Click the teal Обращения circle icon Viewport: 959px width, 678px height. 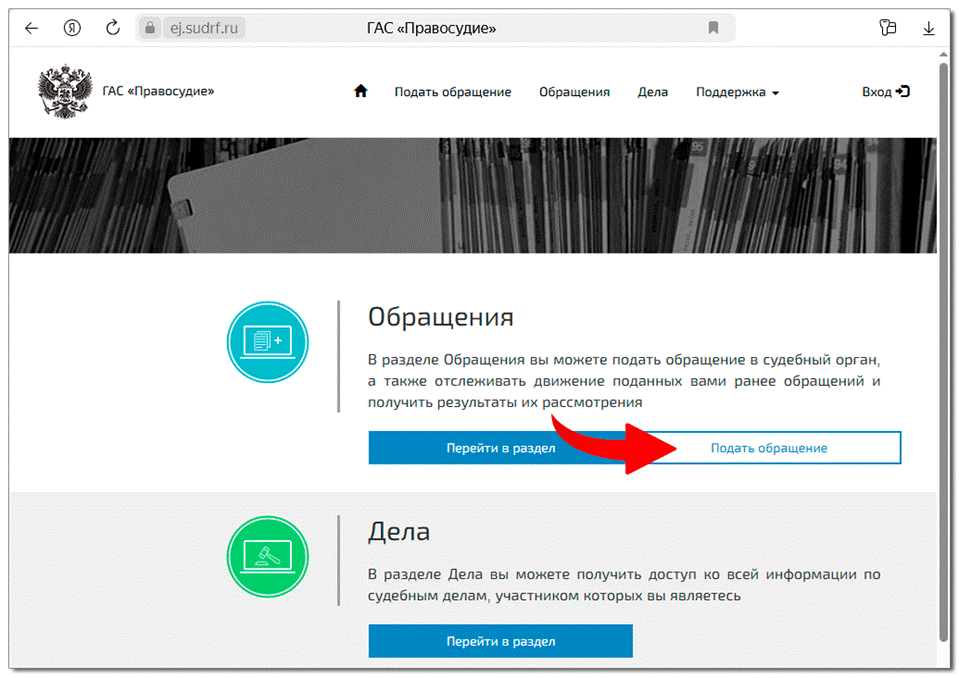[267, 342]
